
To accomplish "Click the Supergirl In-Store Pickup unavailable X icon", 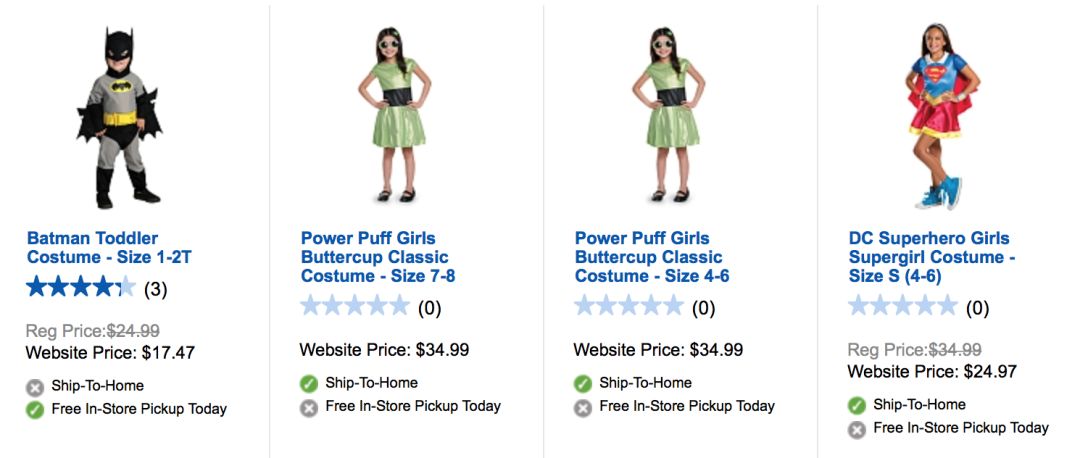I will pyautogui.click(x=857, y=429).
